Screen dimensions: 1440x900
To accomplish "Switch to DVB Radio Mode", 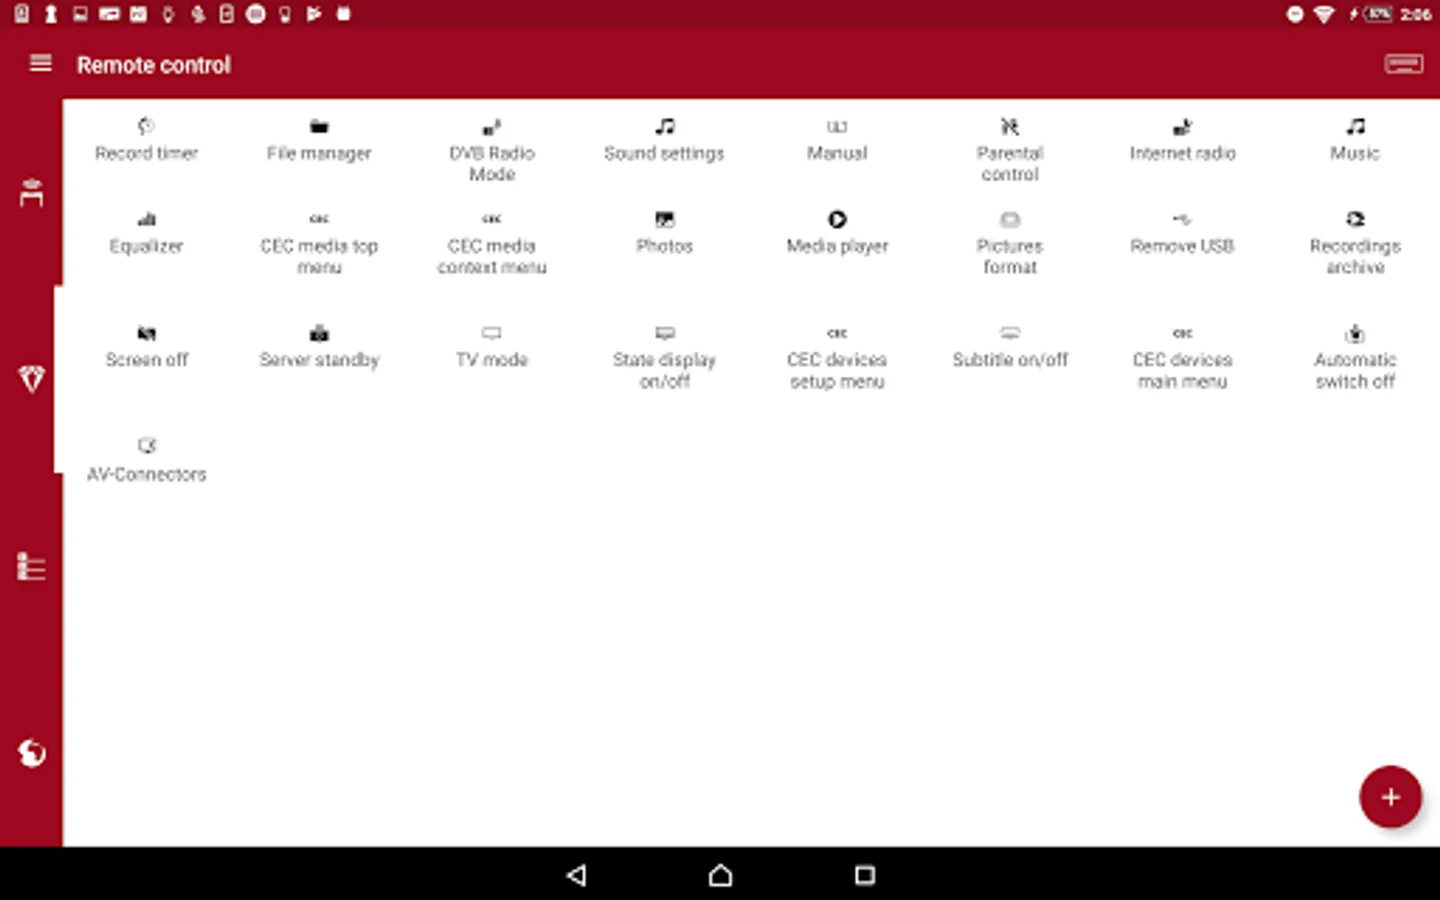I will tap(492, 150).
